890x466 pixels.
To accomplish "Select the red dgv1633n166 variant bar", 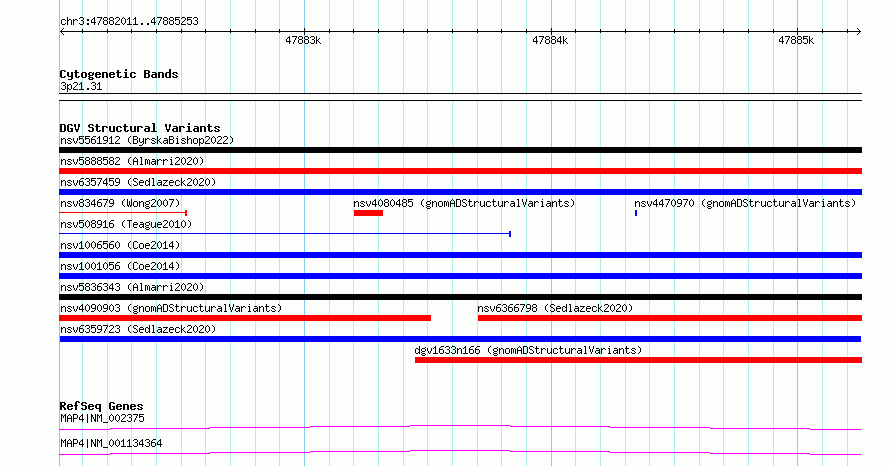I will click(x=638, y=360).
